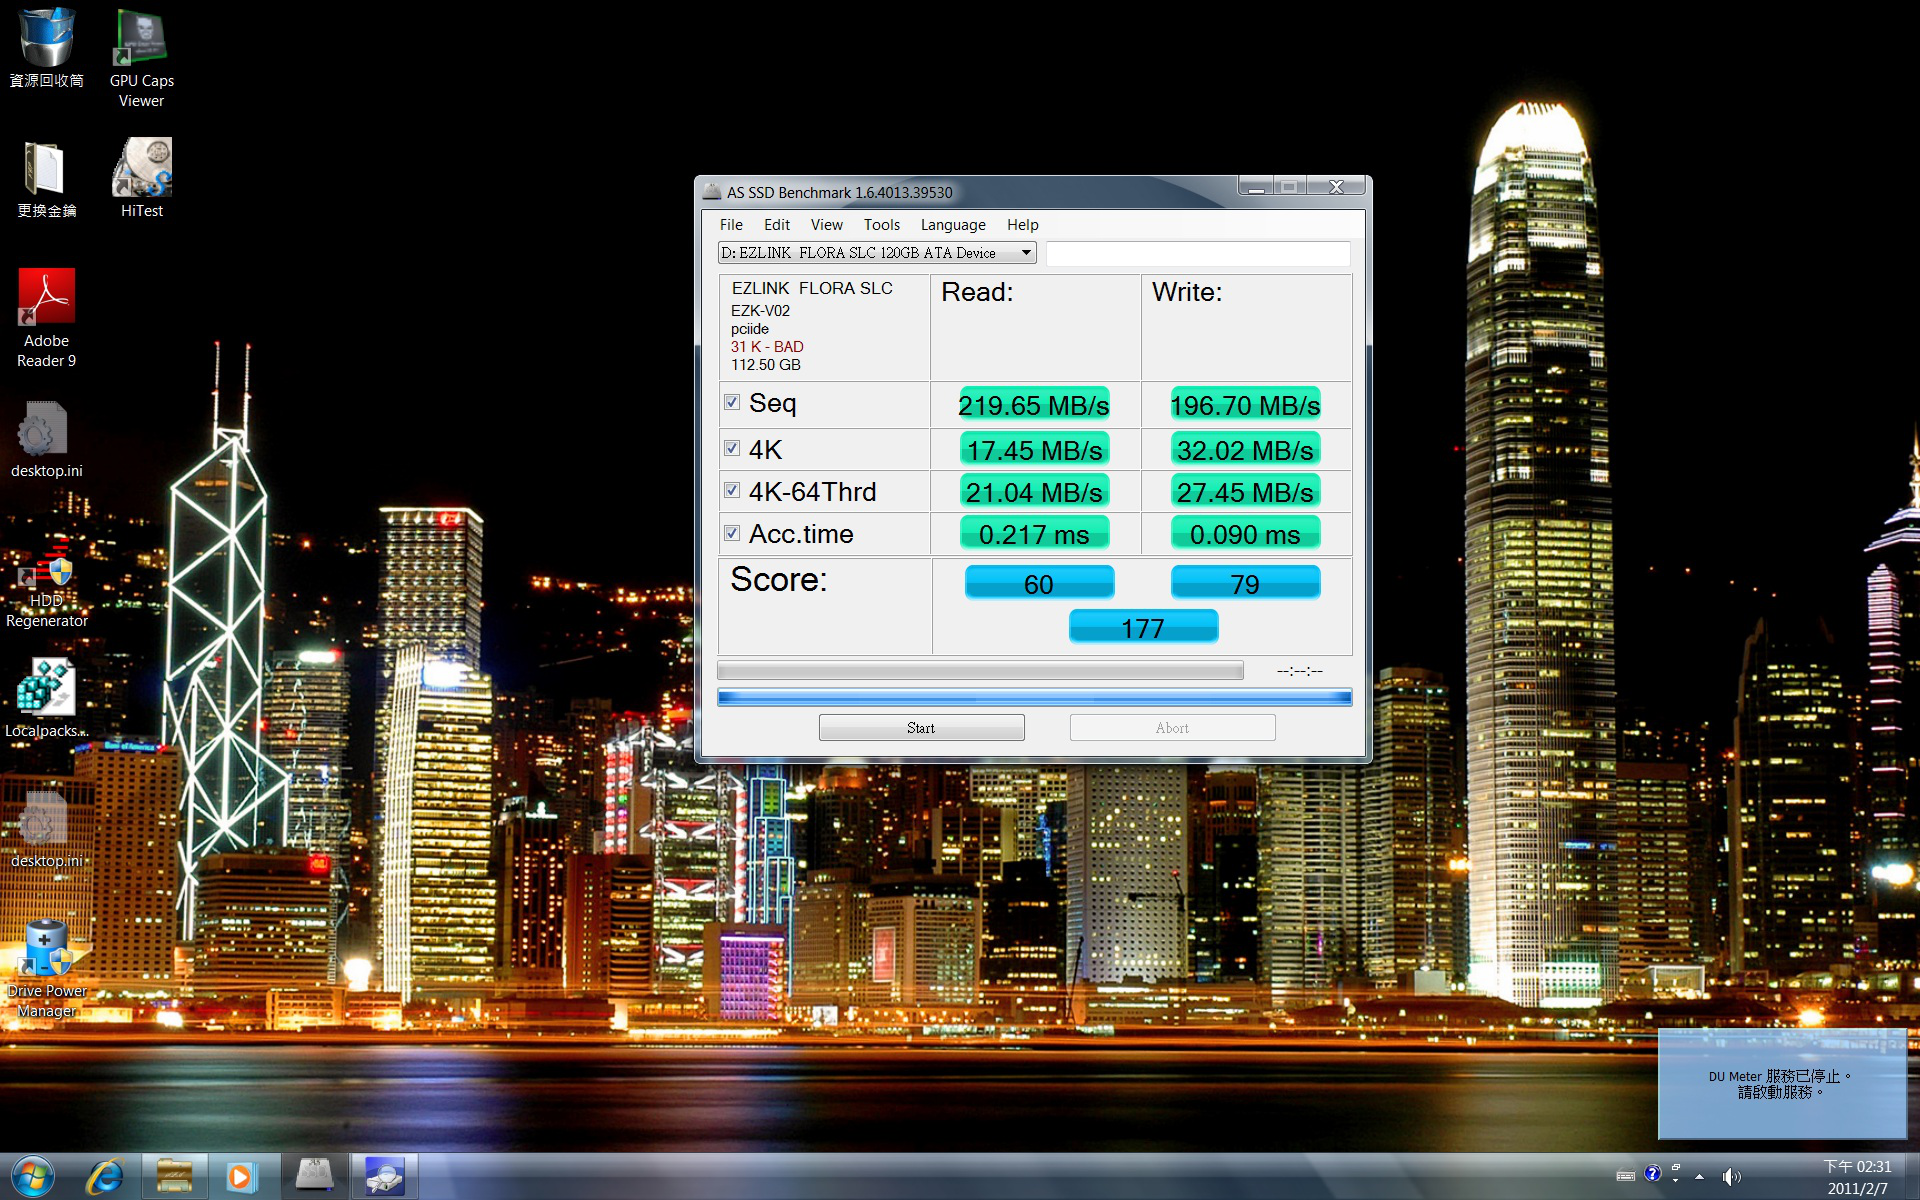Click Seq read value 219.65 MB/s
This screenshot has width=1920, height=1200.
click(x=1034, y=405)
